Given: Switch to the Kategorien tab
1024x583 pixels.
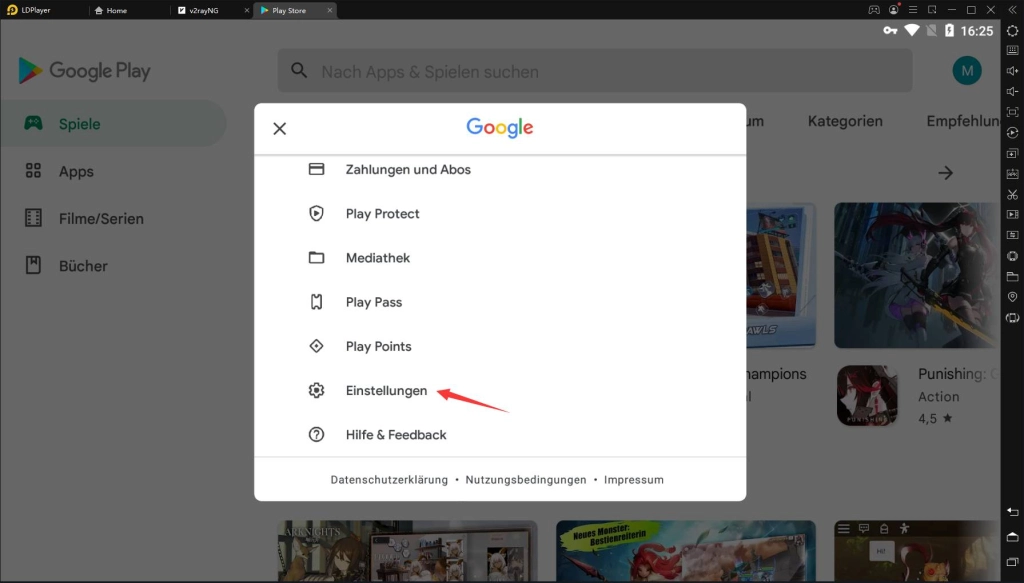Looking at the screenshot, I should pyautogui.click(x=845, y=121).
